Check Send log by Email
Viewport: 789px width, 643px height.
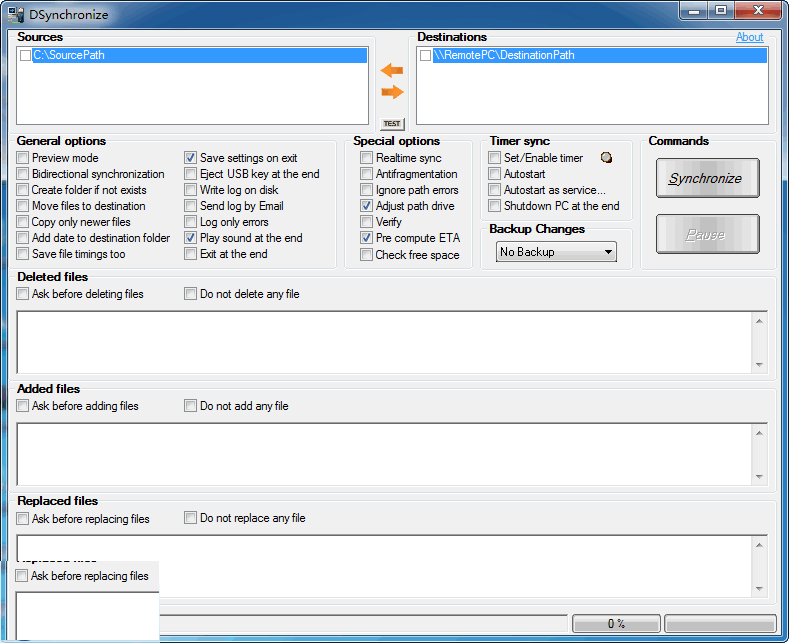point(190,206)
